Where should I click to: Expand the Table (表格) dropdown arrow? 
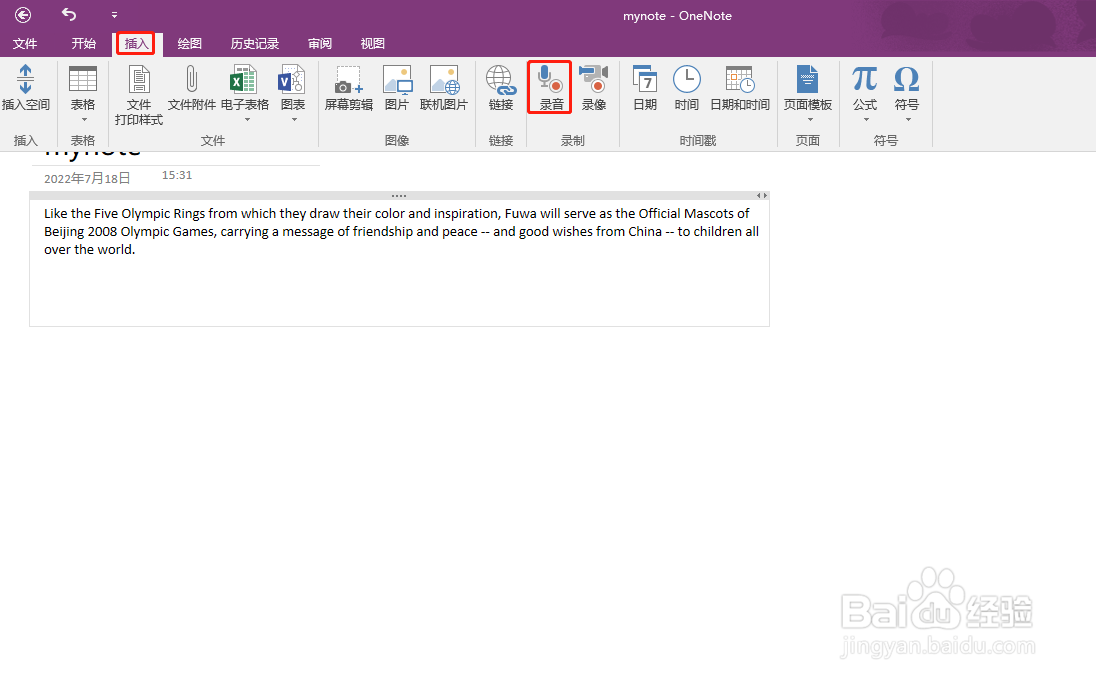[84, 120]
